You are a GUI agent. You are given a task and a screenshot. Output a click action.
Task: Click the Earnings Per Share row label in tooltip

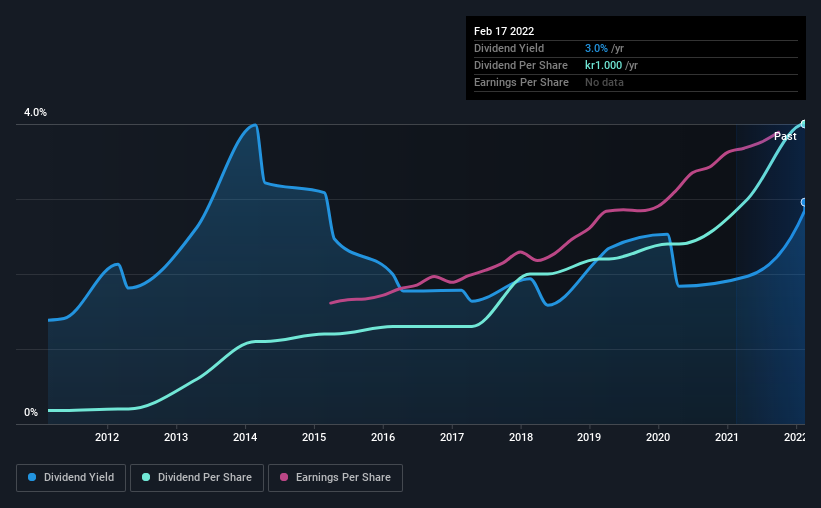pyautogui.click(x=521, y=82)
